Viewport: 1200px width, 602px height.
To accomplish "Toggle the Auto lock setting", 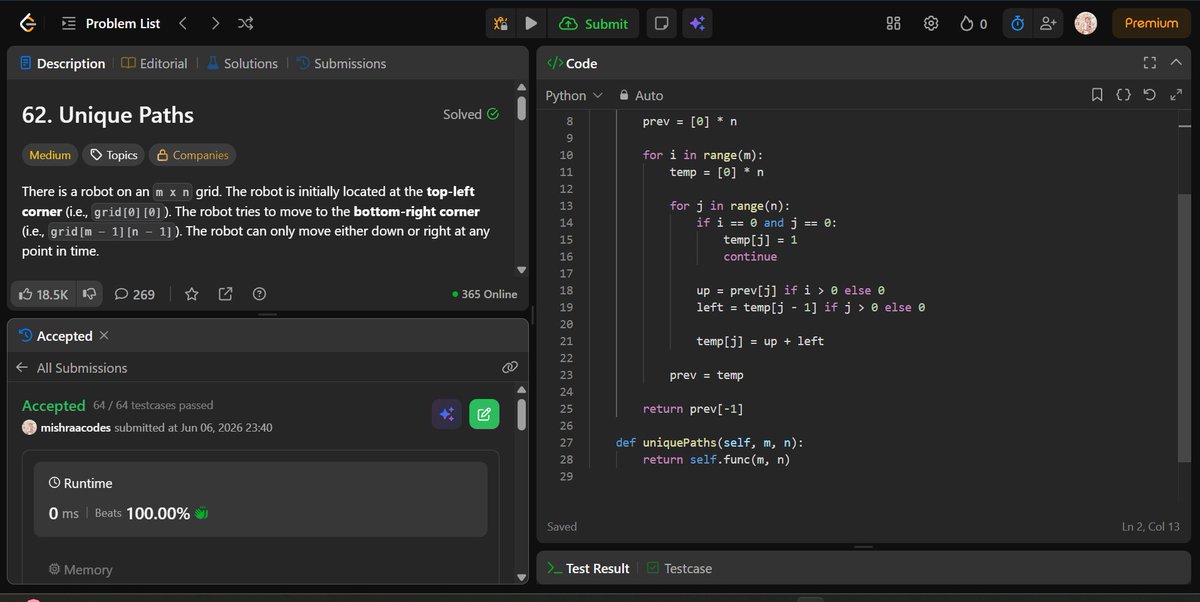I will click(641, 95).
